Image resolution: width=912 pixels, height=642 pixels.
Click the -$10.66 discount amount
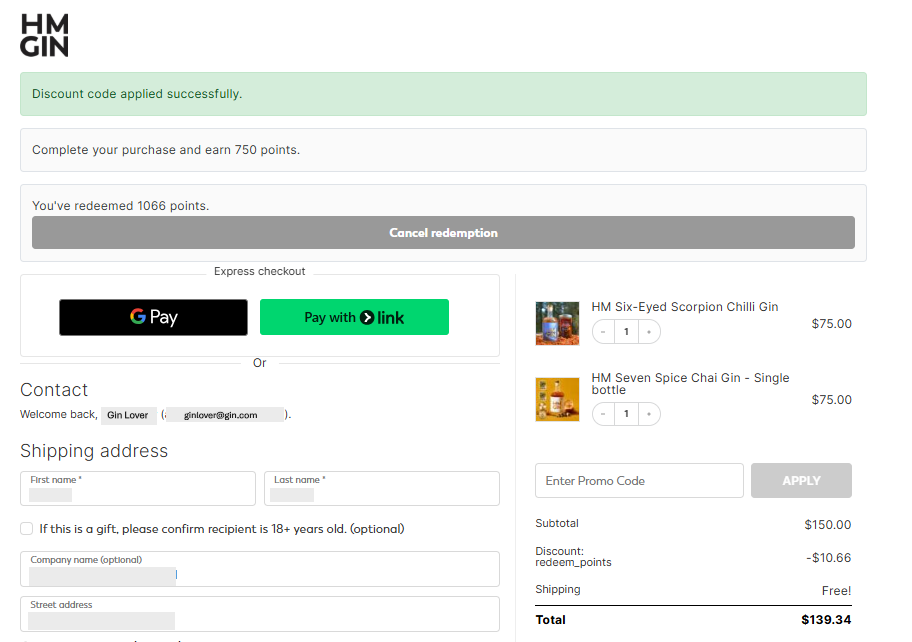[x=828, y=558]
